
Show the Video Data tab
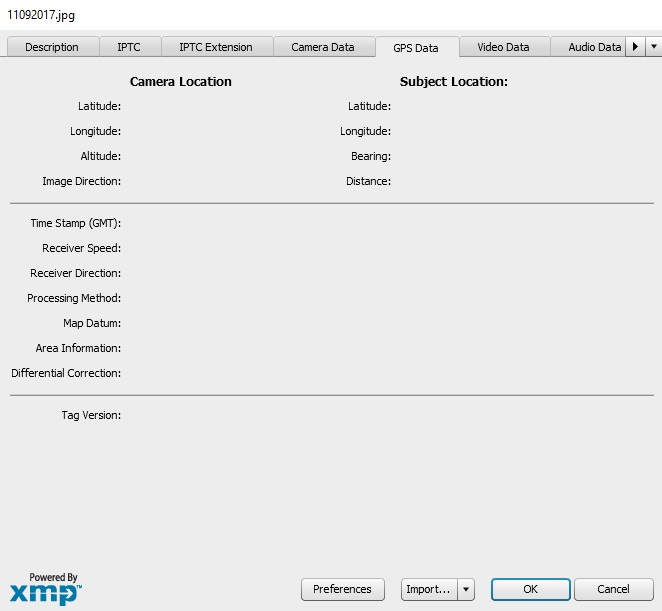click(x=503, y=47)
